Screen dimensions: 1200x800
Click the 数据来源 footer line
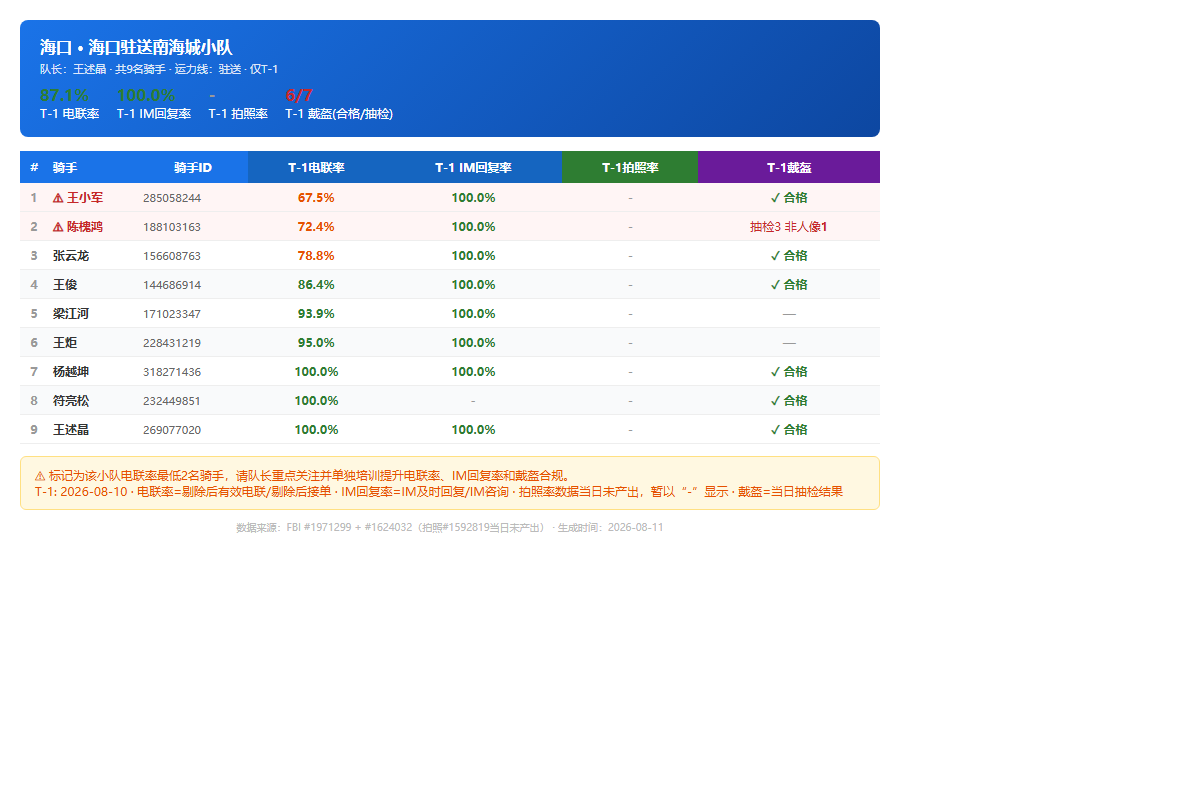(x=449, y=527)
